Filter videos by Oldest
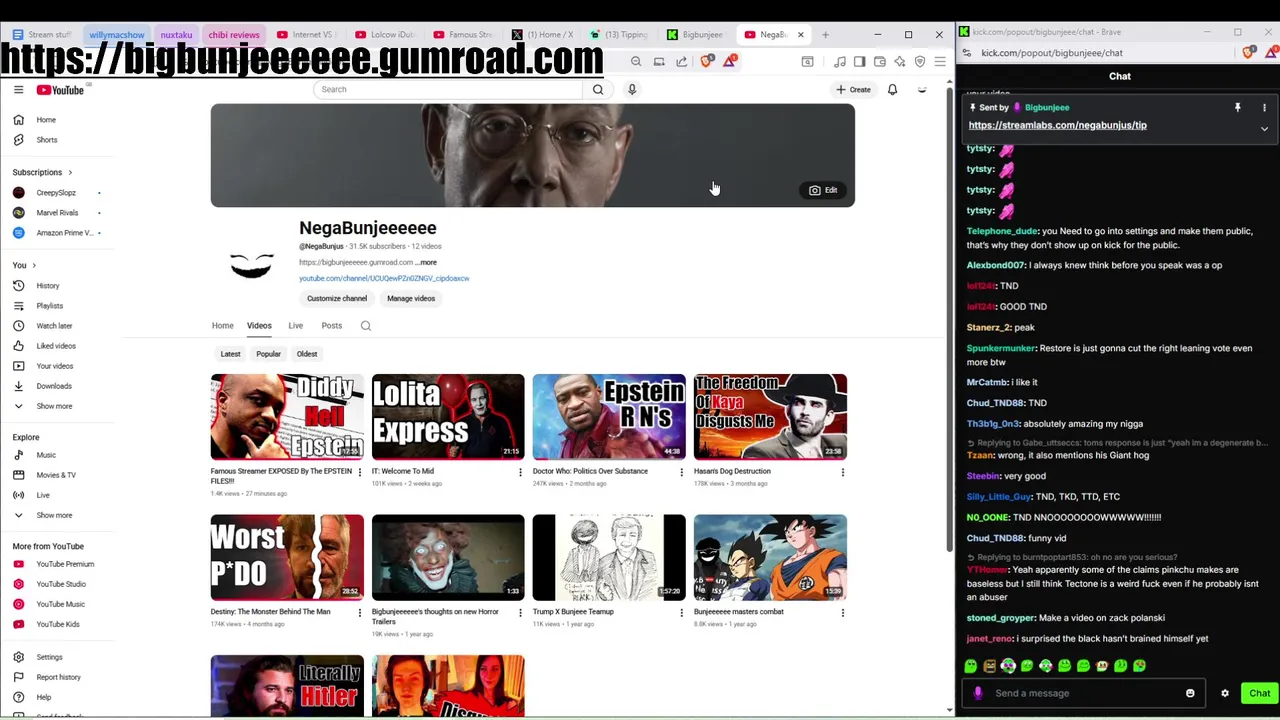Viewport: 1280px width, 720px height. tap(307, 354)
